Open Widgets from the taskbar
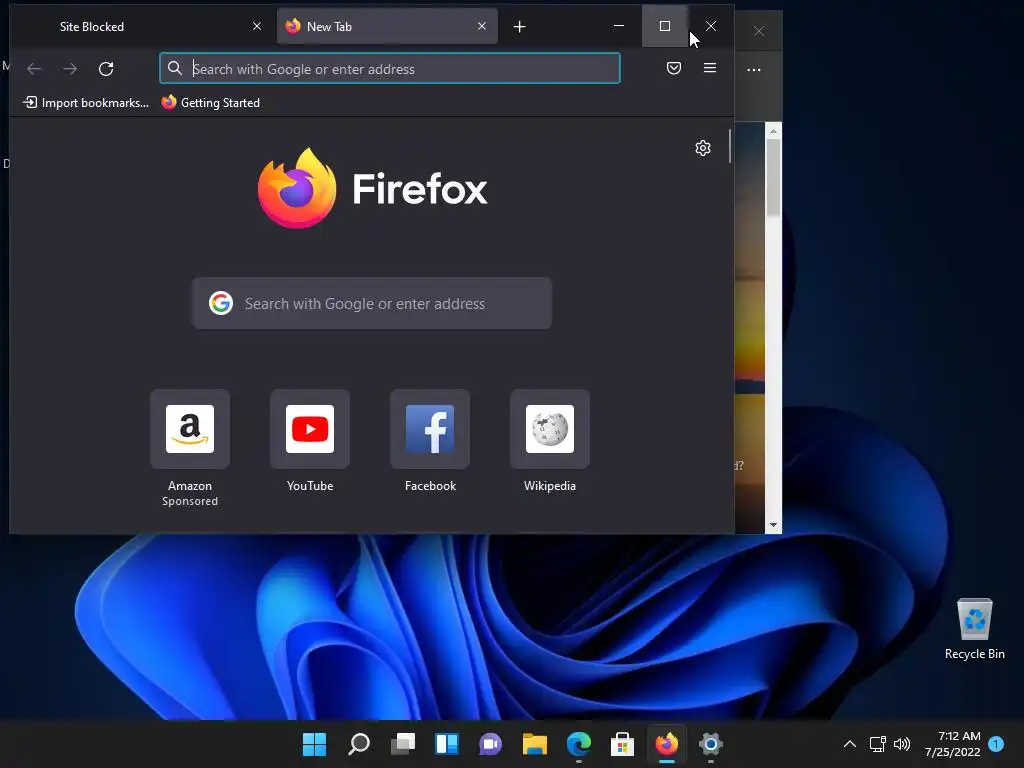Viewport: 1024px width, 768px height. pos(447,744)
